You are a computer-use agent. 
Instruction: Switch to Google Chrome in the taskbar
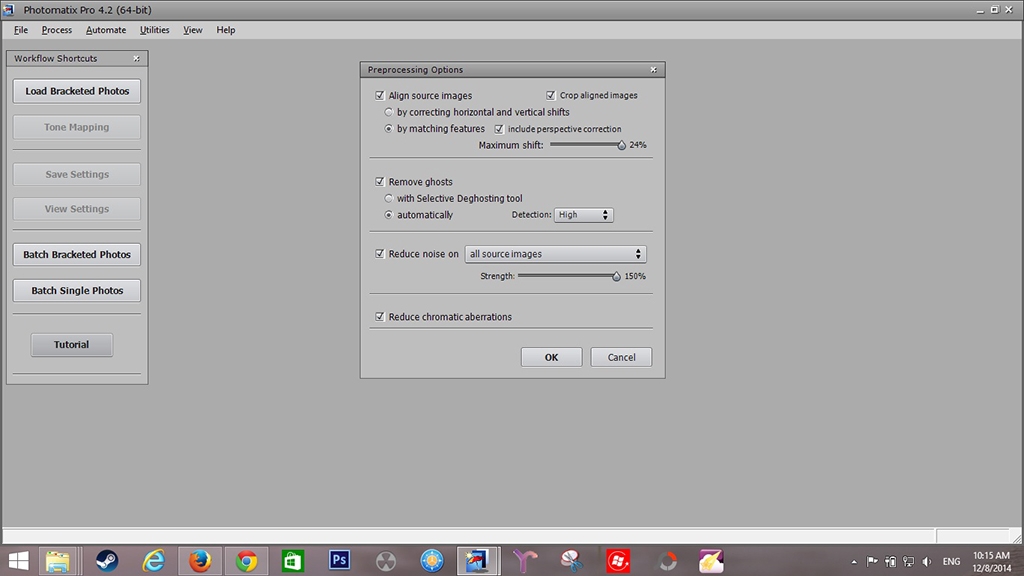246,561
